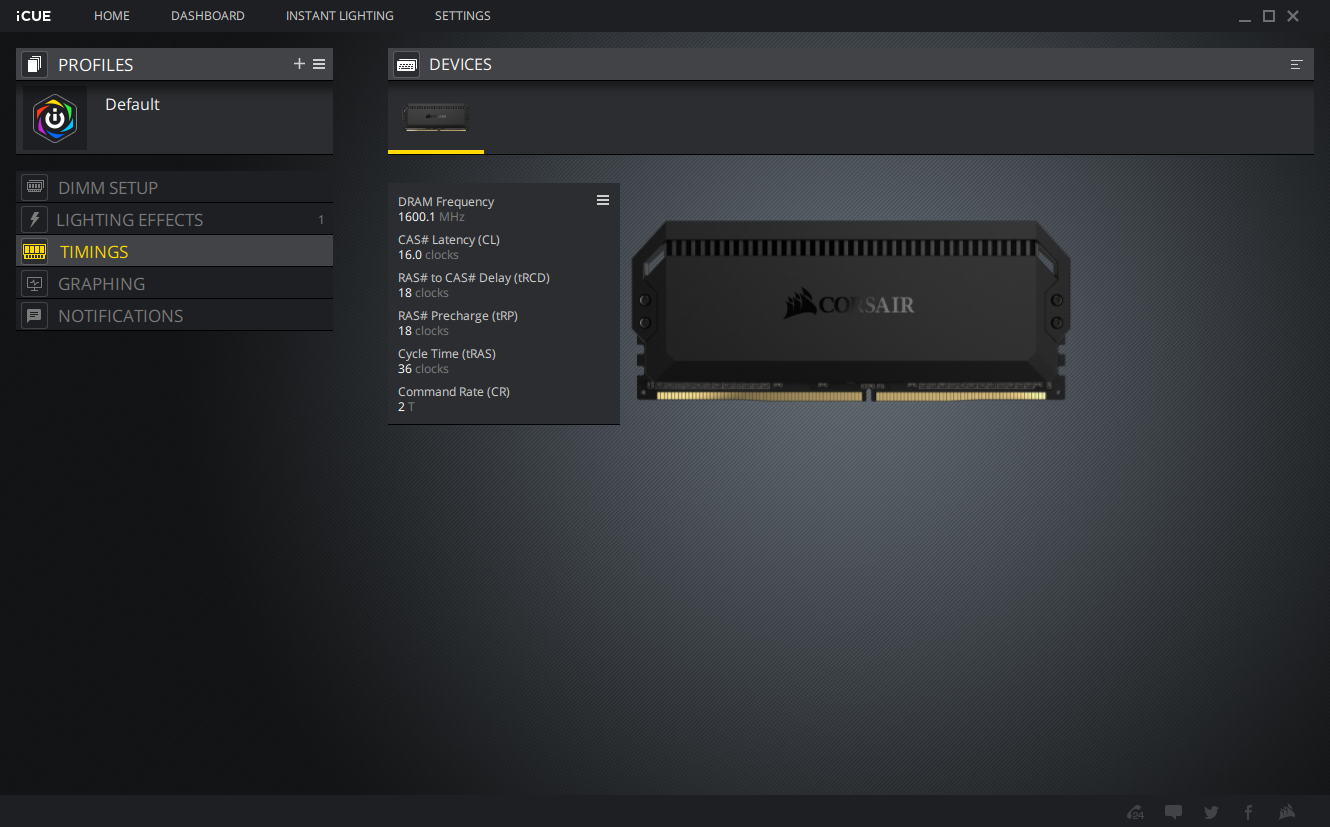This screenshot has height=827, width=1330.
Task: Open the Facebook icon in footer
Action: pos(1249,812)
